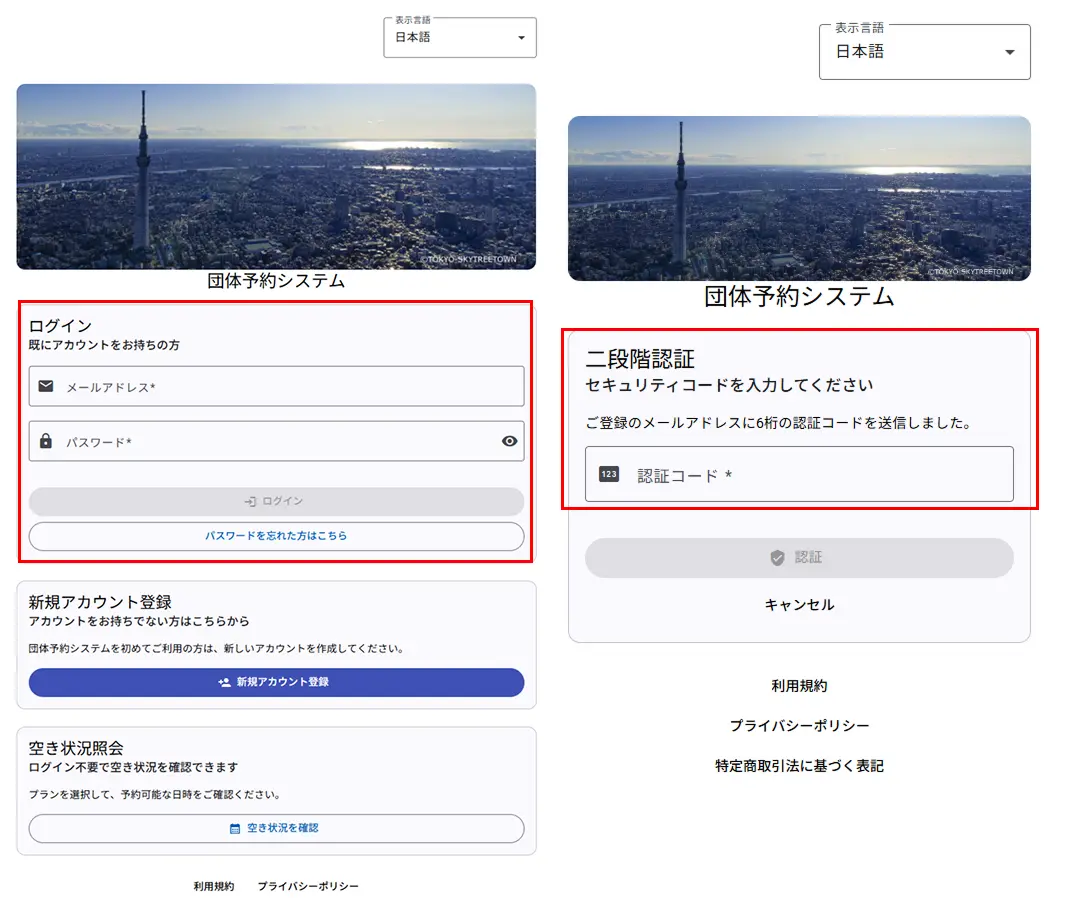The image size is (1065, 919).
Task: Open the left 表示言語 language dropdown
Action: click(459, 37)
